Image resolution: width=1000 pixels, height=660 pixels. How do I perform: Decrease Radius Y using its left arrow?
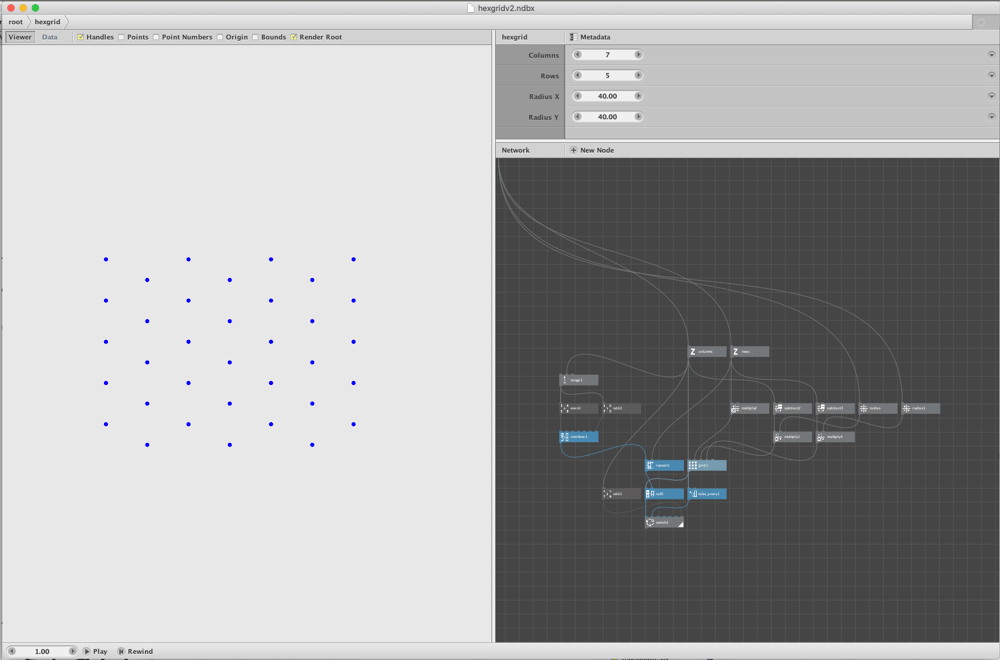pos(578,117)
